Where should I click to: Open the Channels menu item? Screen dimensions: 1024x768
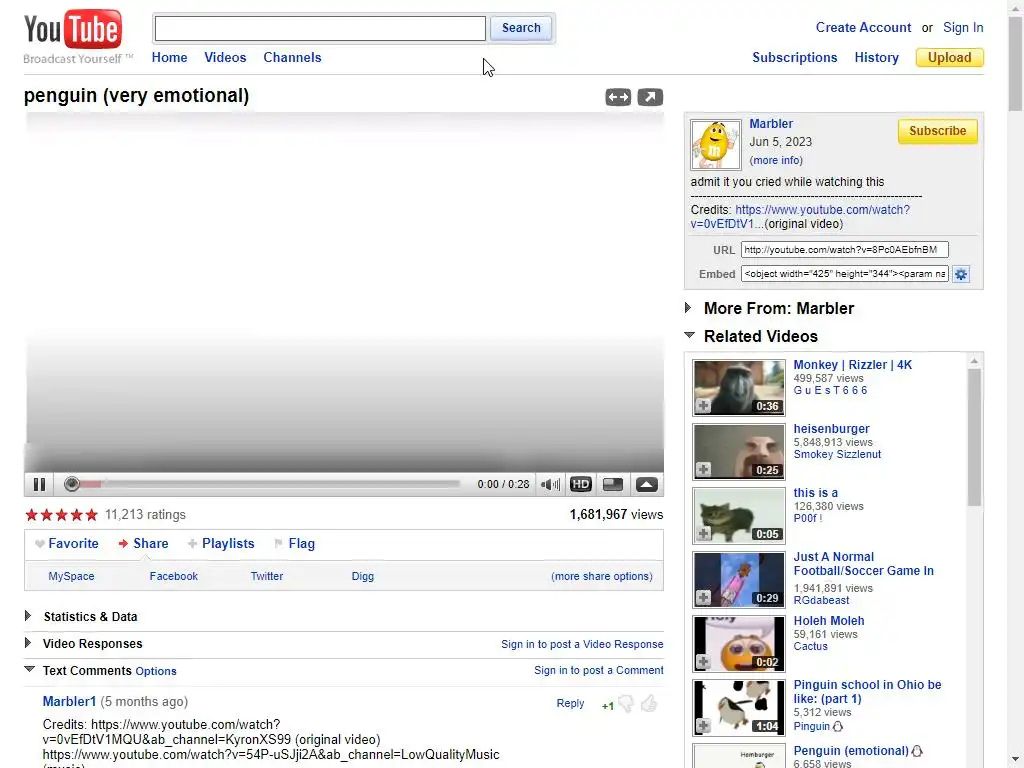pyautogui.click(x=293, y=57)
